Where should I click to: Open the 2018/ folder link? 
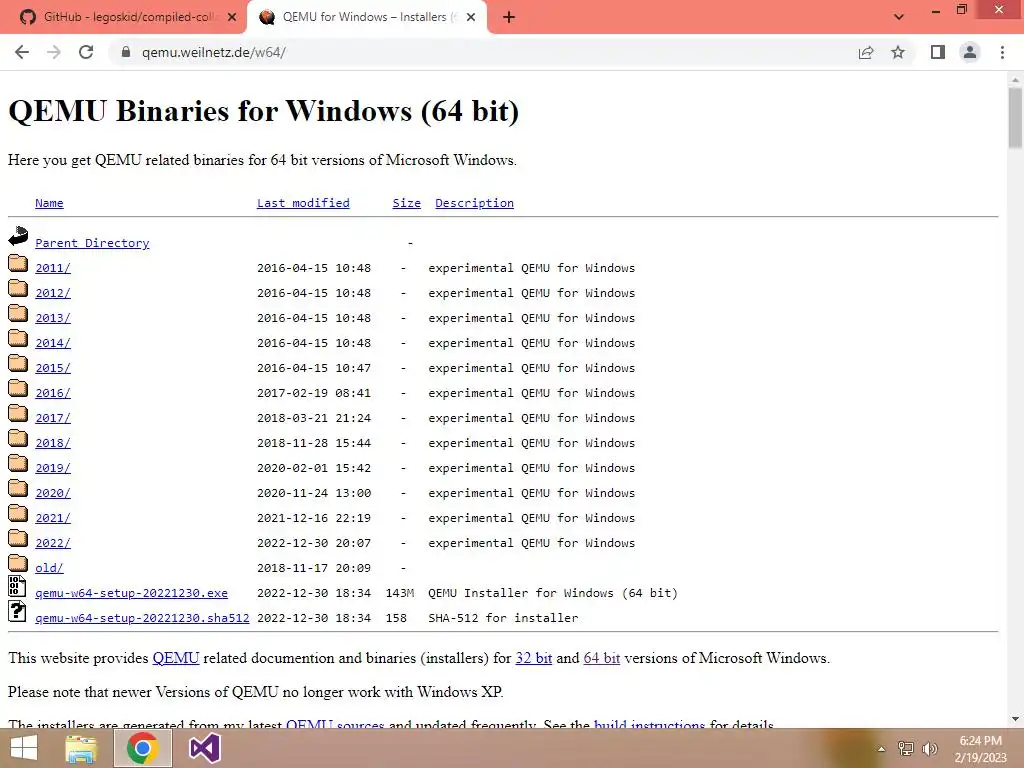53,443
